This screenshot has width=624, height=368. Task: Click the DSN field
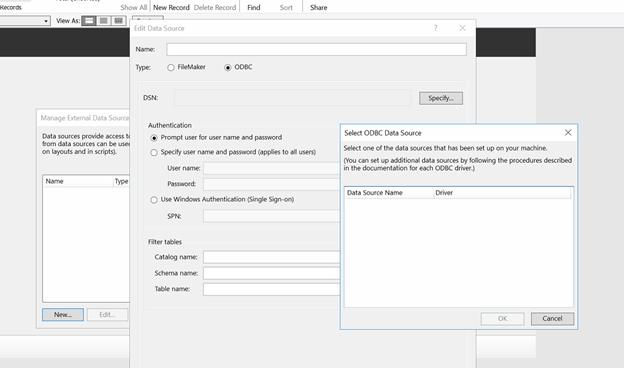(292, 98)
